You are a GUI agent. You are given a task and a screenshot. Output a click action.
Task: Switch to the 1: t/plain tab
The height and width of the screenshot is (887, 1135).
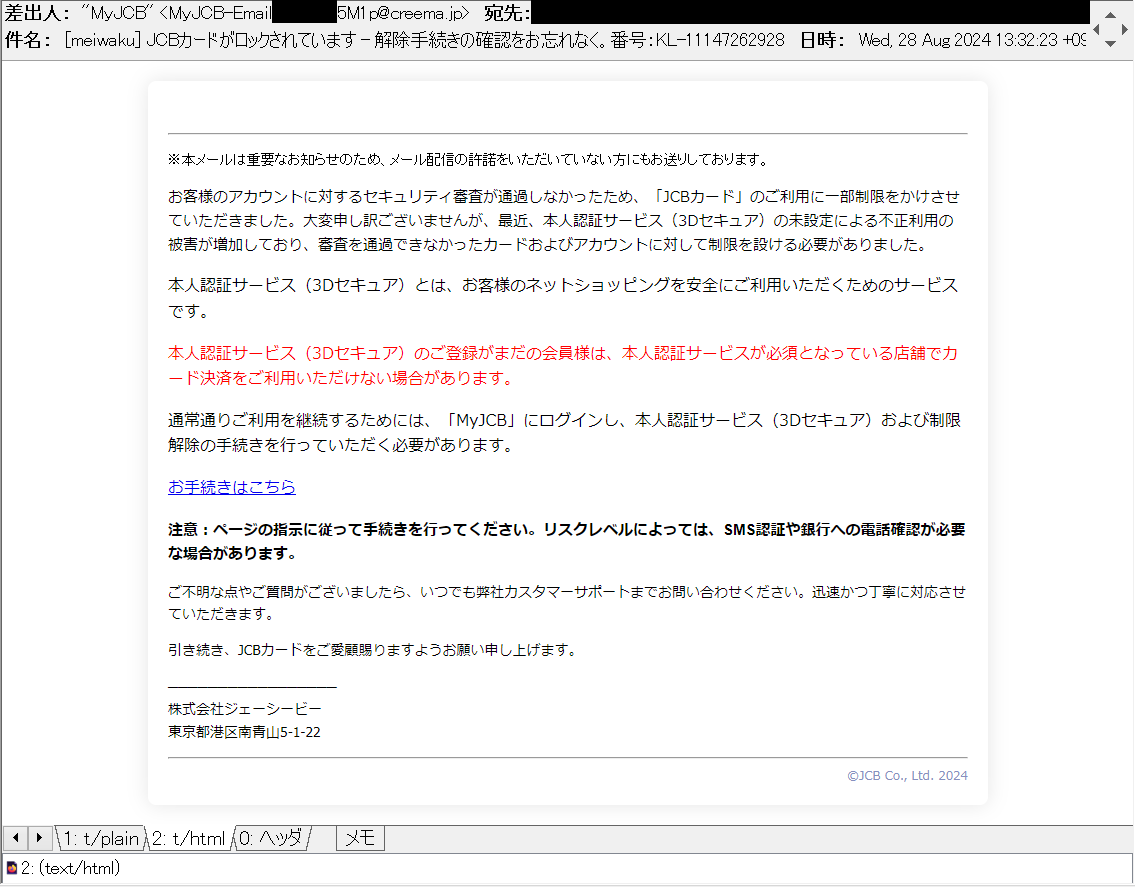point(101,838)
